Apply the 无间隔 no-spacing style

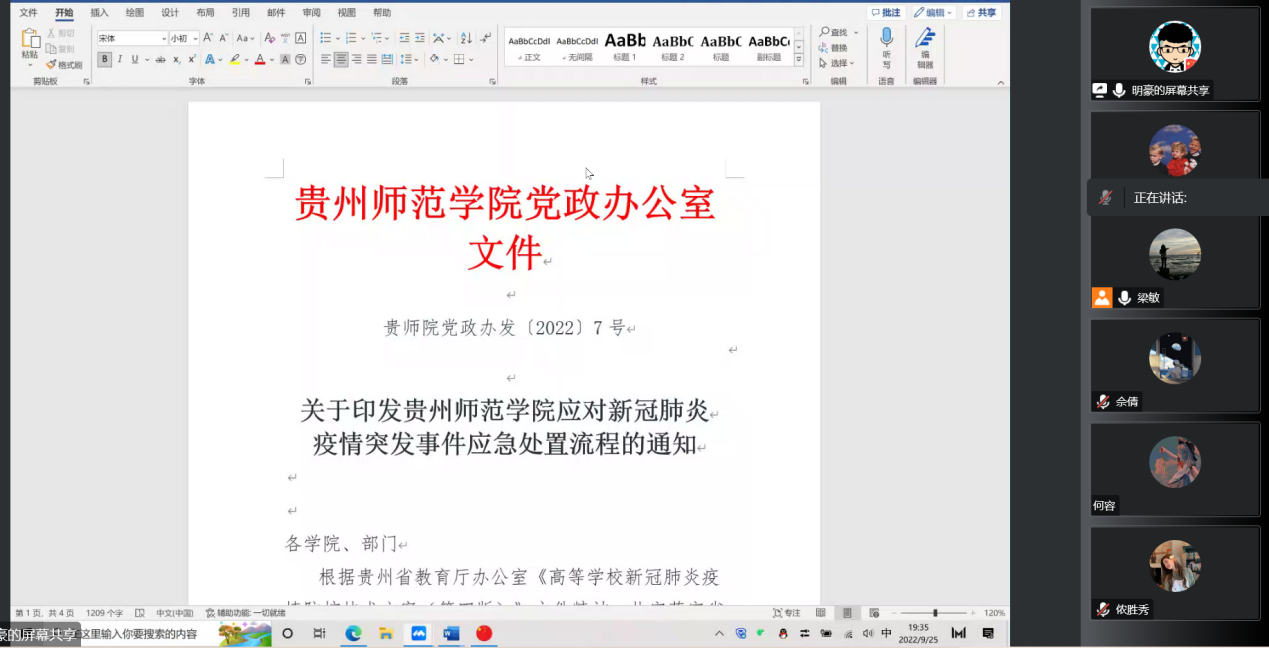577,46
